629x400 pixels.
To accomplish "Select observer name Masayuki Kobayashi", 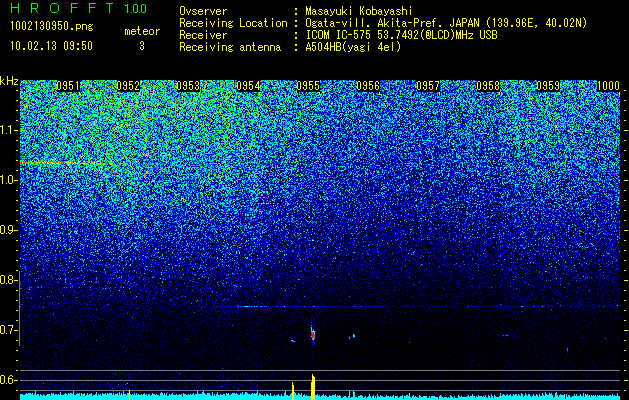I will coord(359,11).
